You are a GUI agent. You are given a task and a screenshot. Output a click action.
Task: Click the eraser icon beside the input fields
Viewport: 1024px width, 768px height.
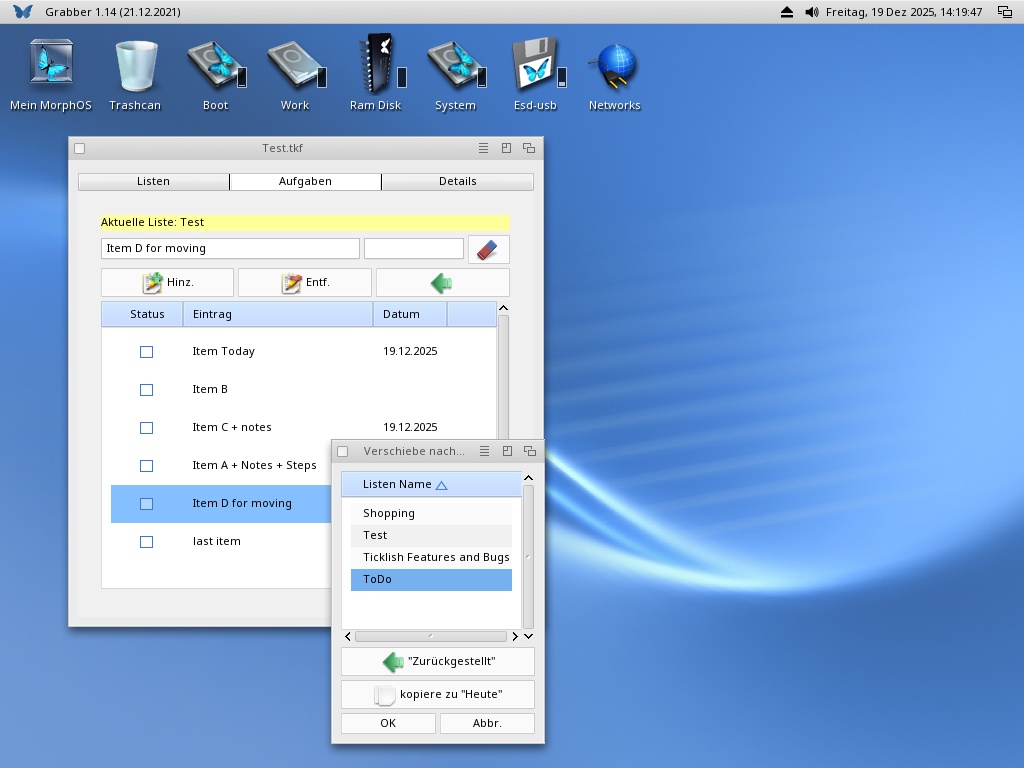click(488, 249)
